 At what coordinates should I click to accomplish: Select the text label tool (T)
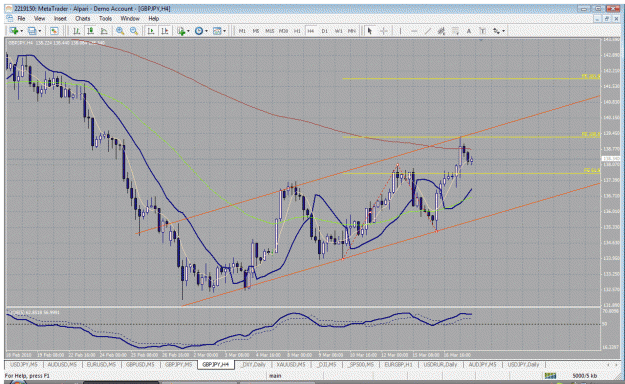click(482, 31)
